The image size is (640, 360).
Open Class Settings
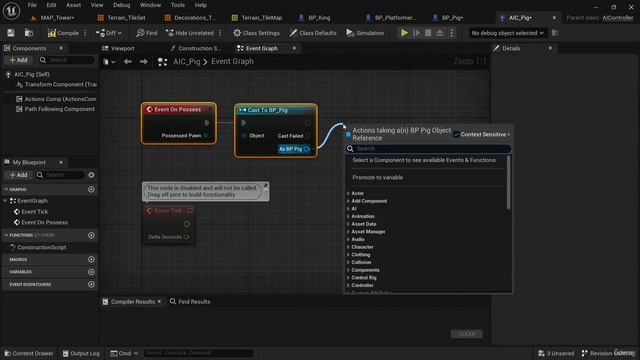pyautogui.click(x=256, y=33)
